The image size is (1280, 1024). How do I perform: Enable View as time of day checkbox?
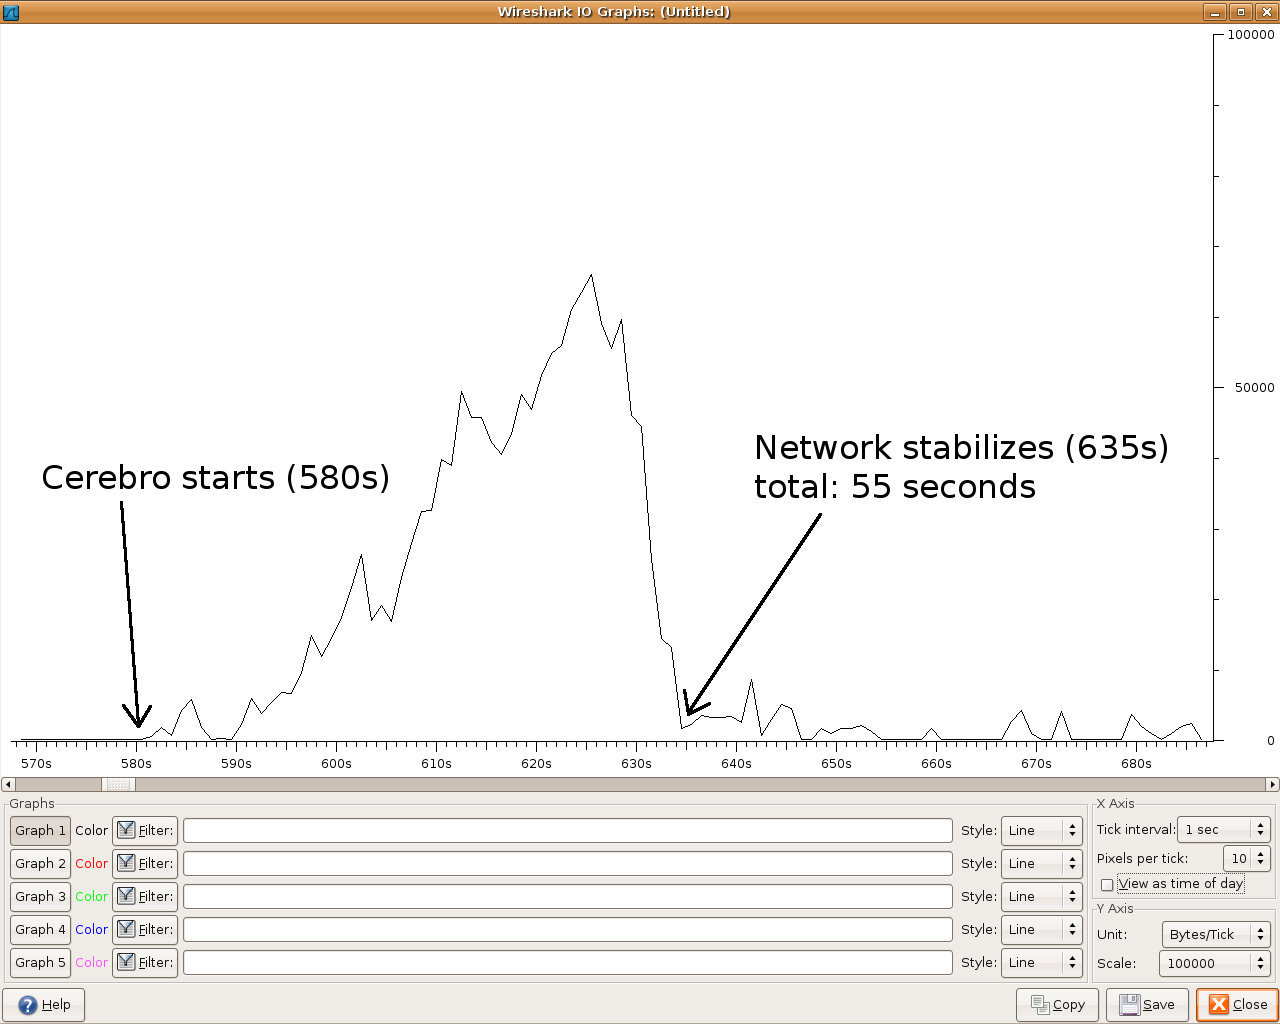pyautogui.click(x=1107, y=885)
